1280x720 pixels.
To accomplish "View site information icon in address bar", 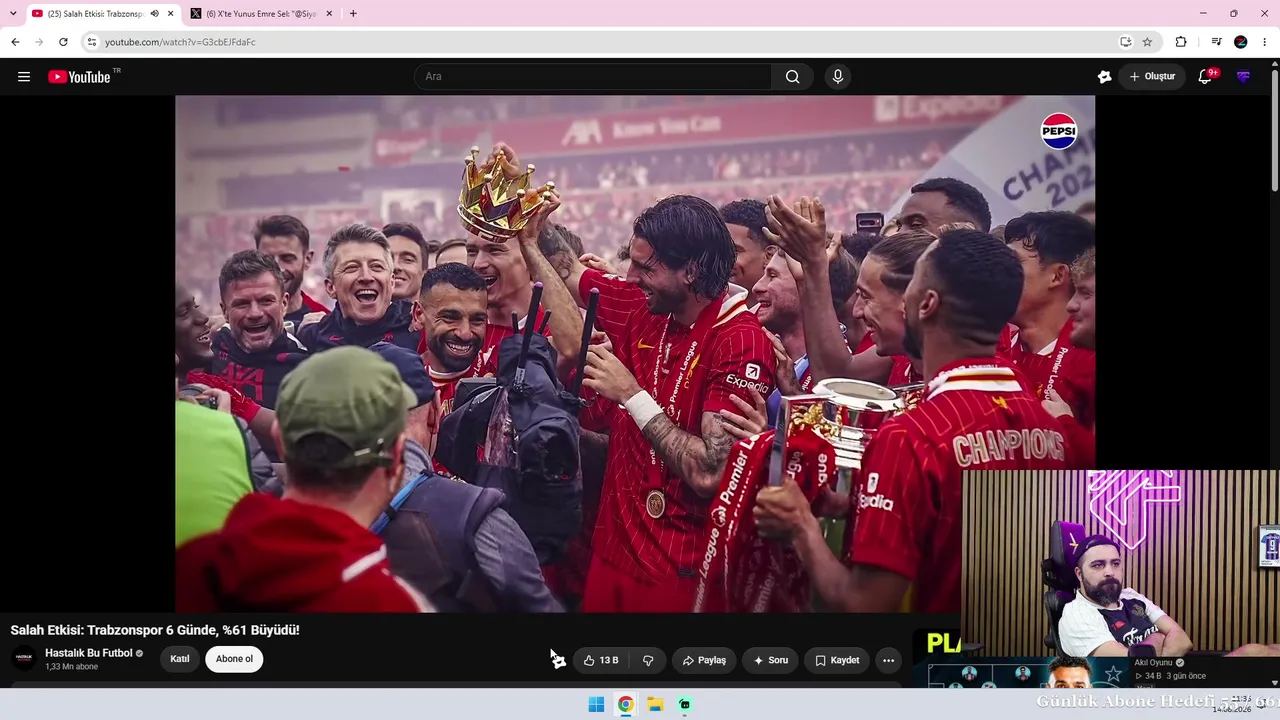I will click(91, 42).
